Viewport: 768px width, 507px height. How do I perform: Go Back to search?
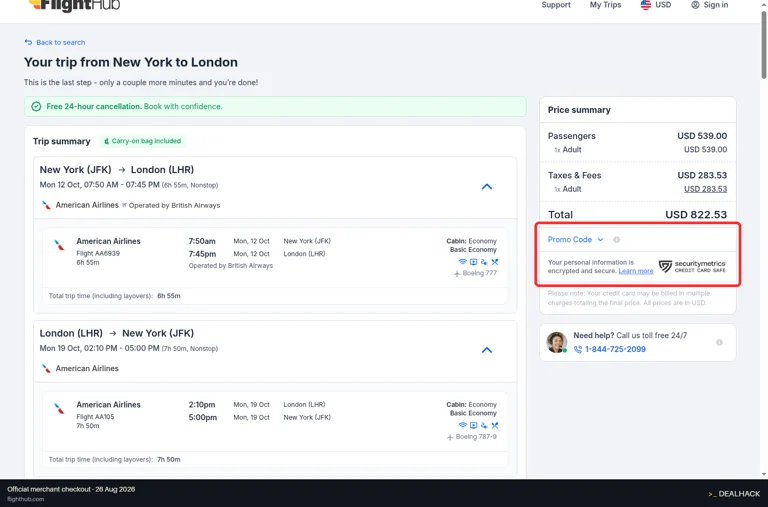tap(55, 42)
